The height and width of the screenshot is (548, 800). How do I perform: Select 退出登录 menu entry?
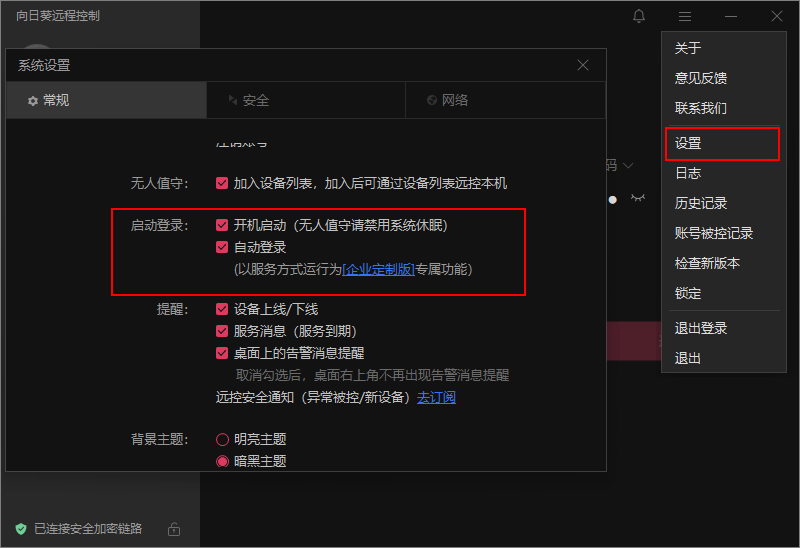click(723, 328)
